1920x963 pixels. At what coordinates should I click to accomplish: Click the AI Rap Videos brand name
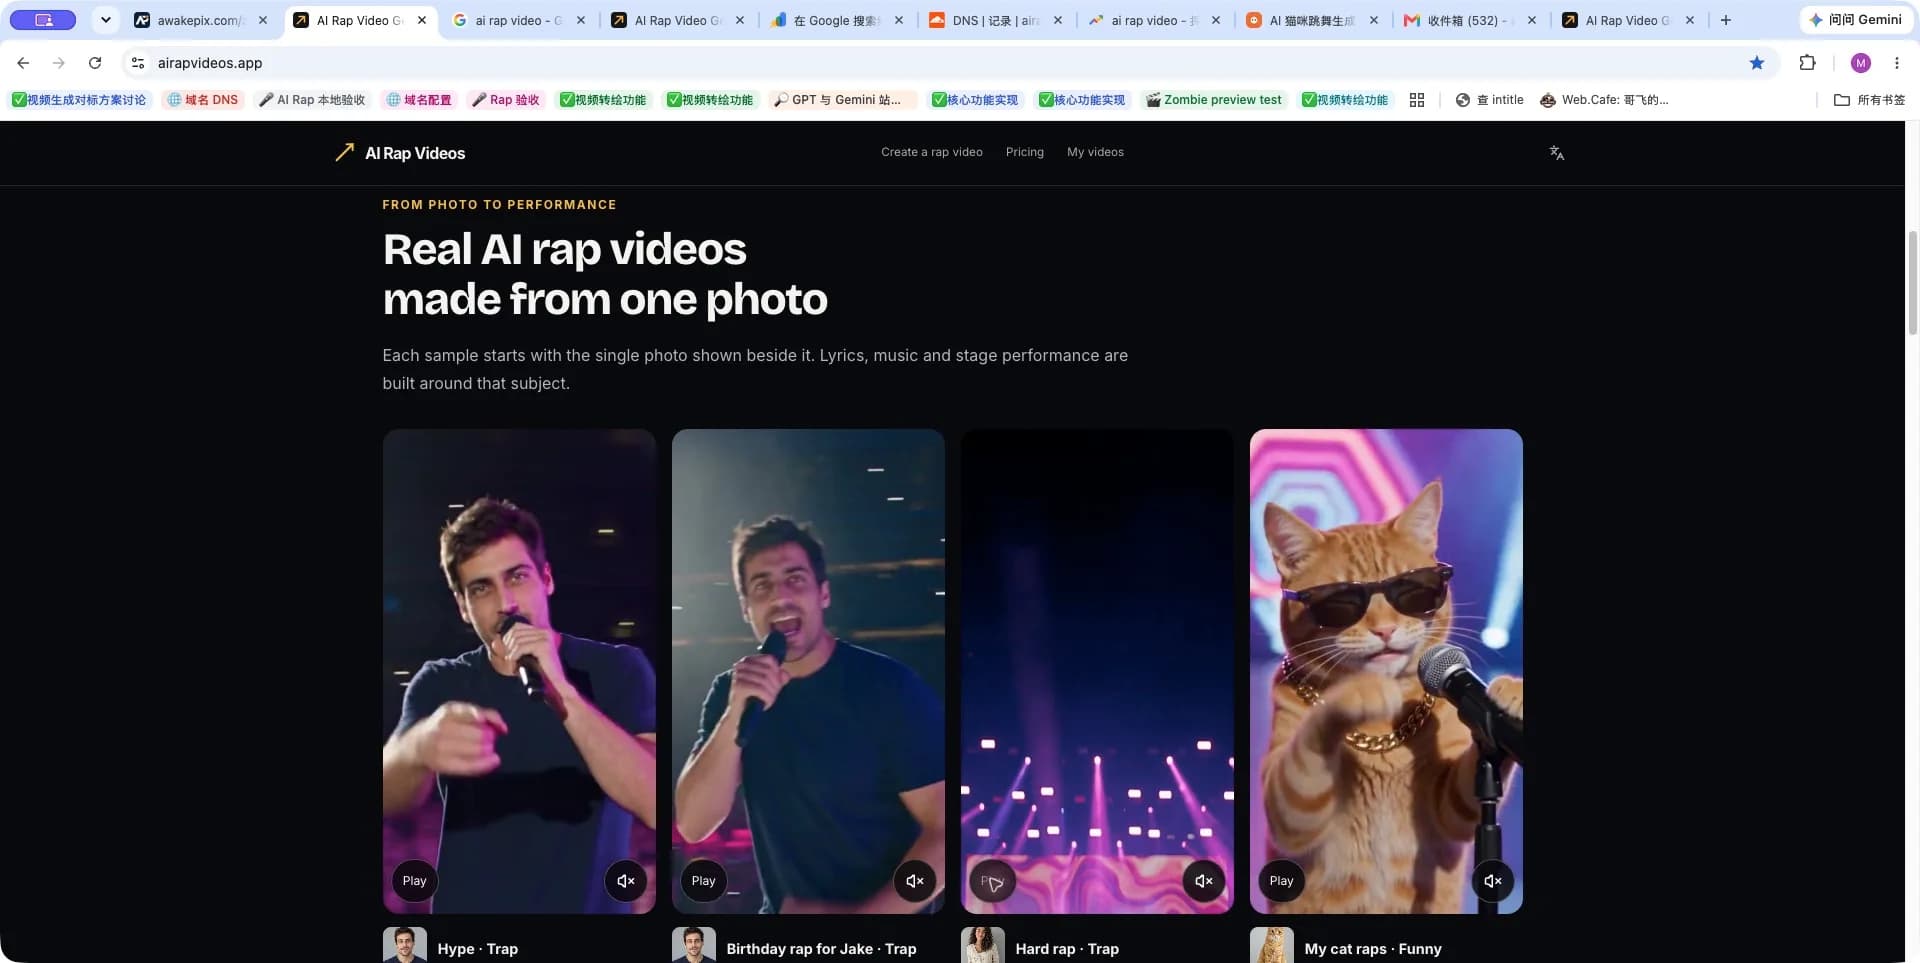coord(415,153)
